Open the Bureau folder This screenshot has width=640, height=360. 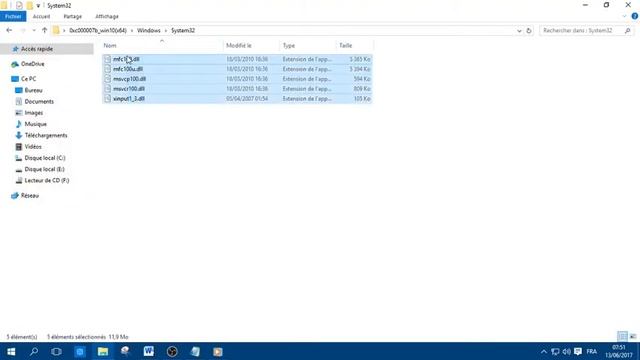click(x=33, y=90)
